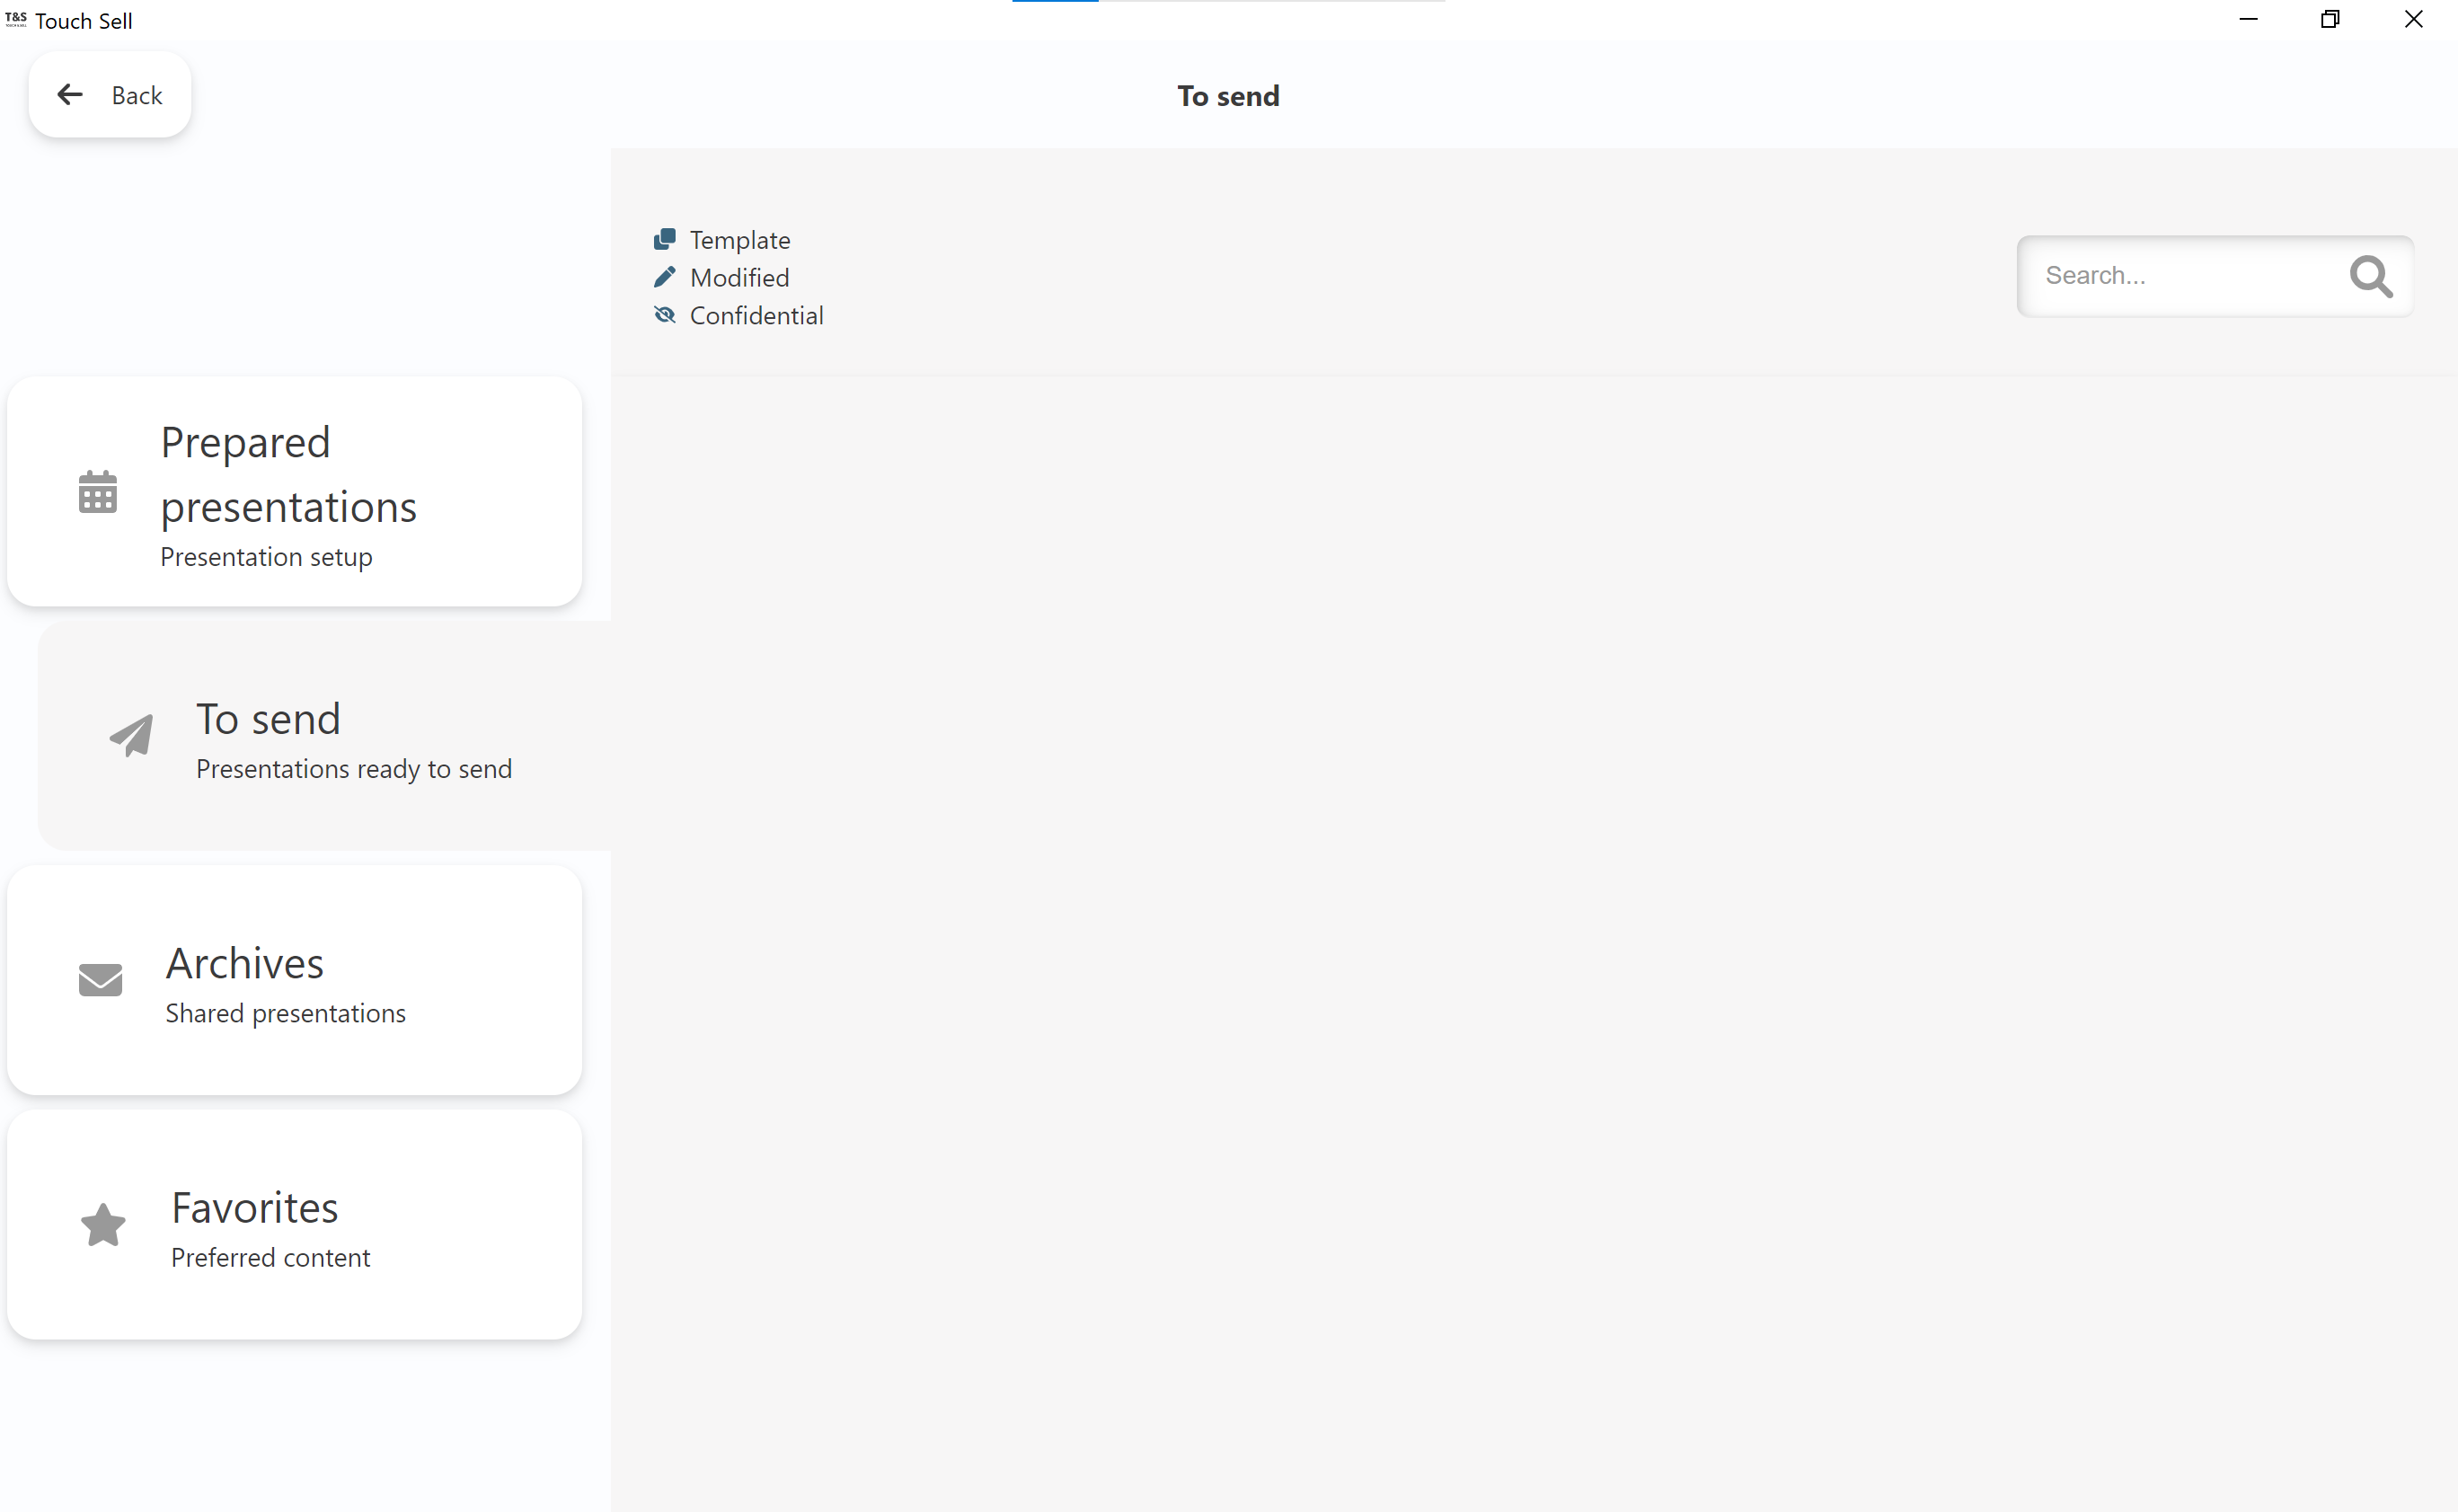Click the calendar icon for Prepared presentations
This screenshot has height=1512, width=2458.
pos(98,492)
